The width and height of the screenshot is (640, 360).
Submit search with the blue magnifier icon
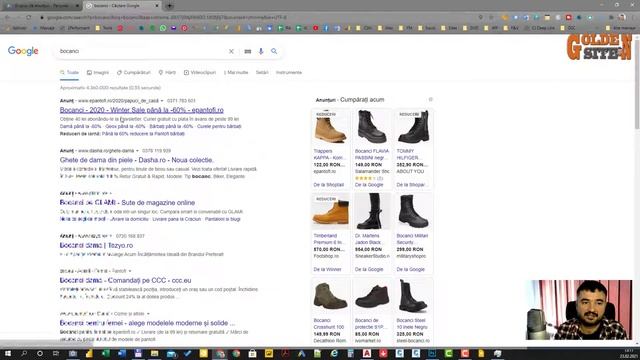coord(274,51)
